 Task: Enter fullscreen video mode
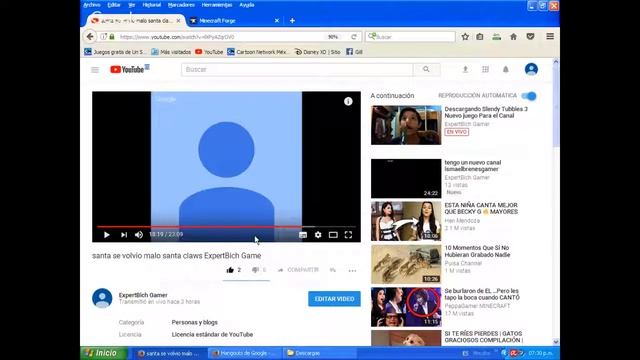[x=348, y=235]
